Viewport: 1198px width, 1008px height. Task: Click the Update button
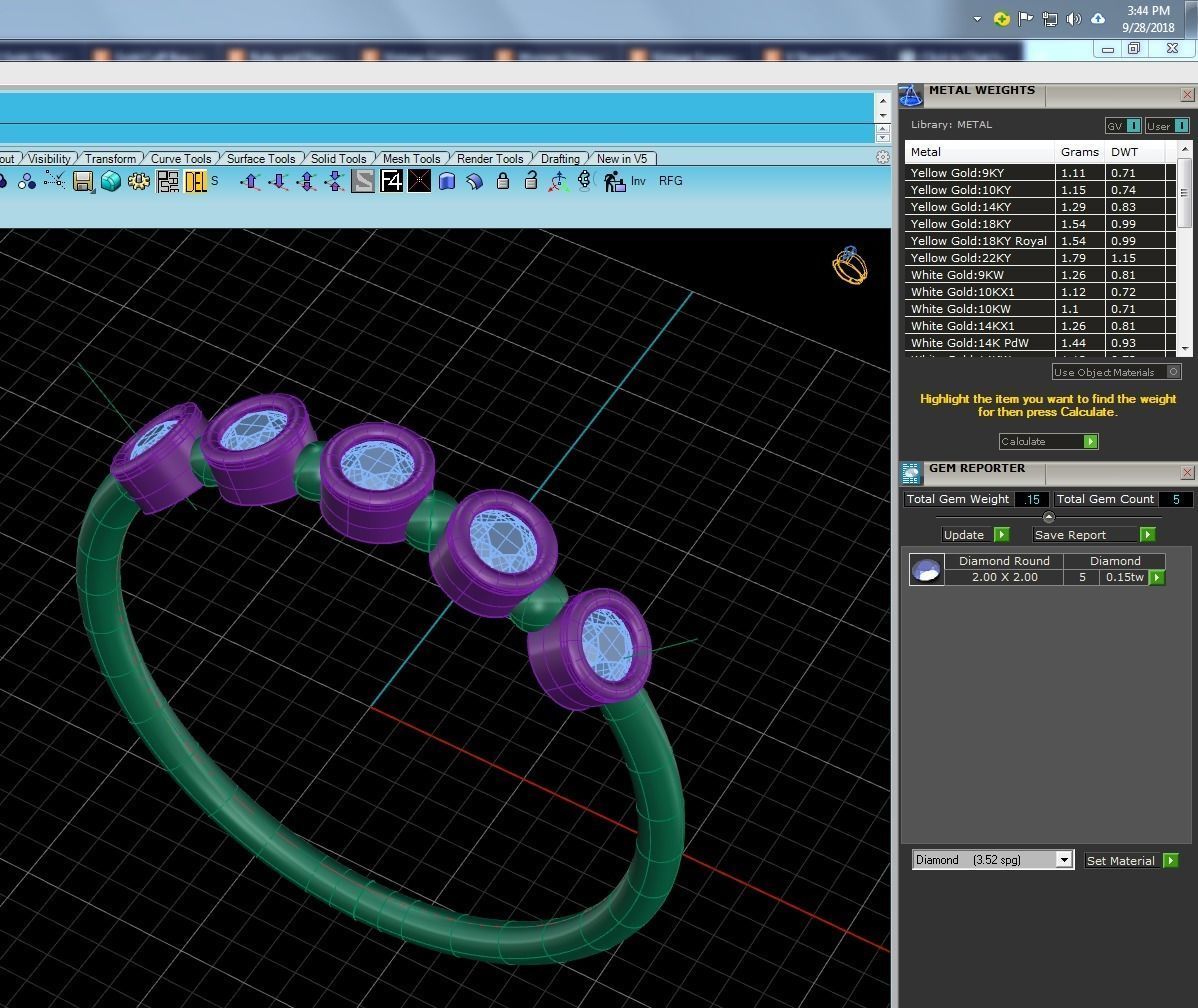pyautogui.click(x=976, y=535)
